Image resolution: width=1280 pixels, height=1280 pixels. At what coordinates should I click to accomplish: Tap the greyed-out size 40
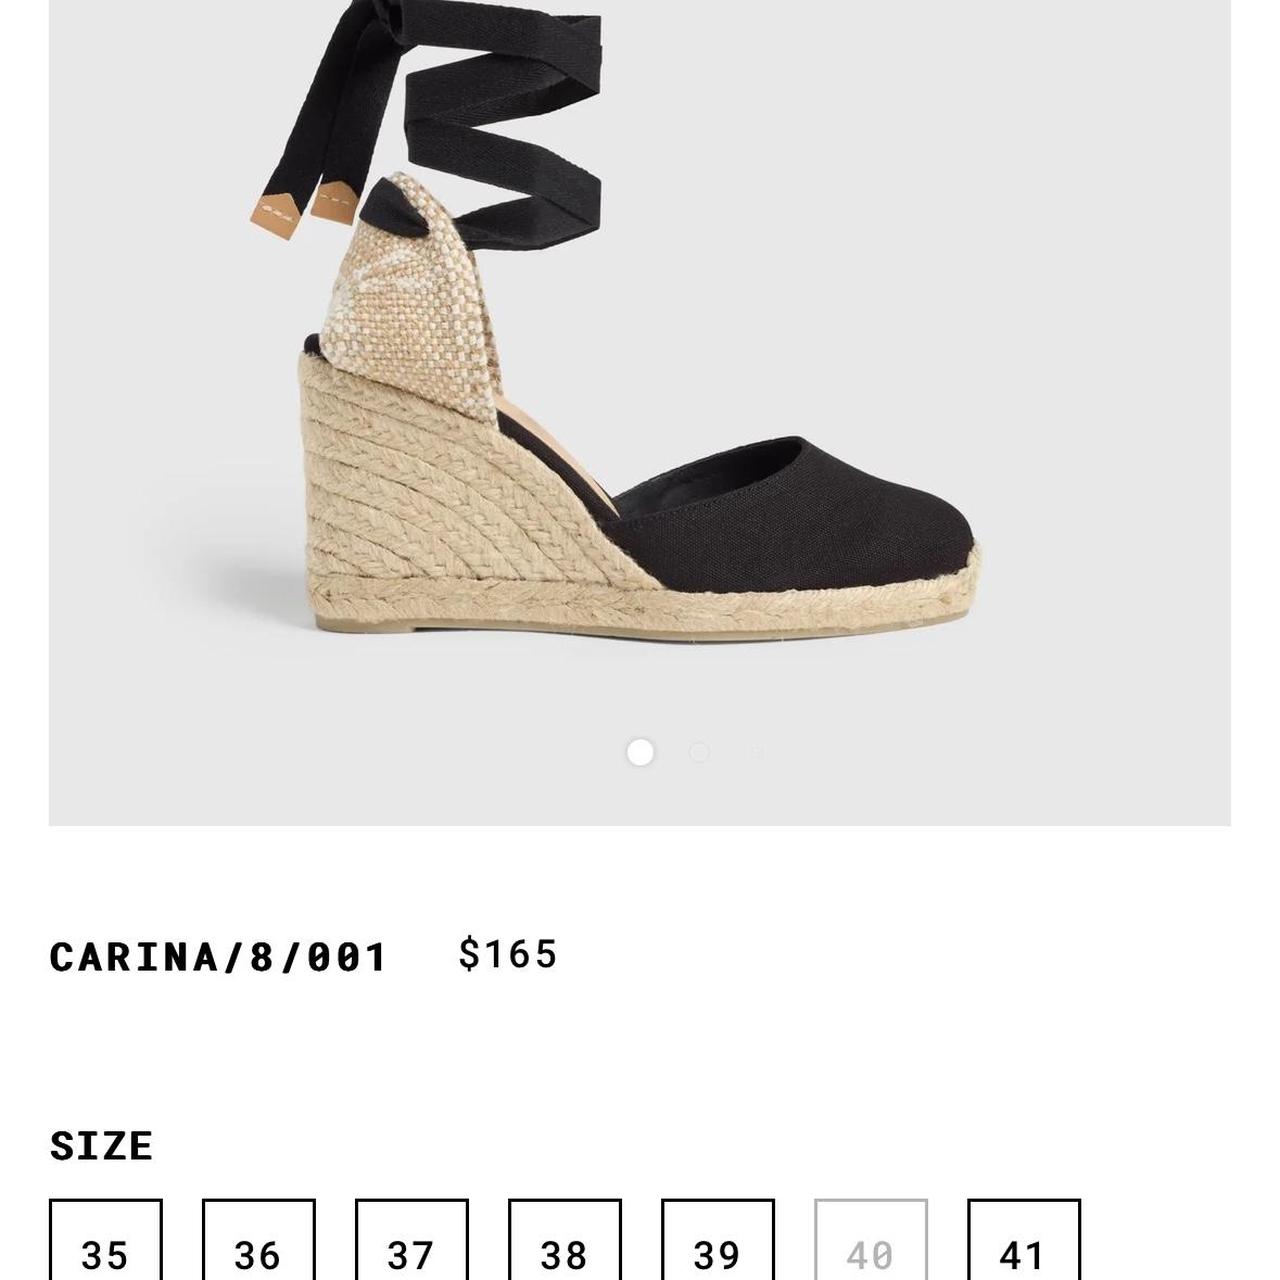pyautogui.click(x=870, y=1240)
